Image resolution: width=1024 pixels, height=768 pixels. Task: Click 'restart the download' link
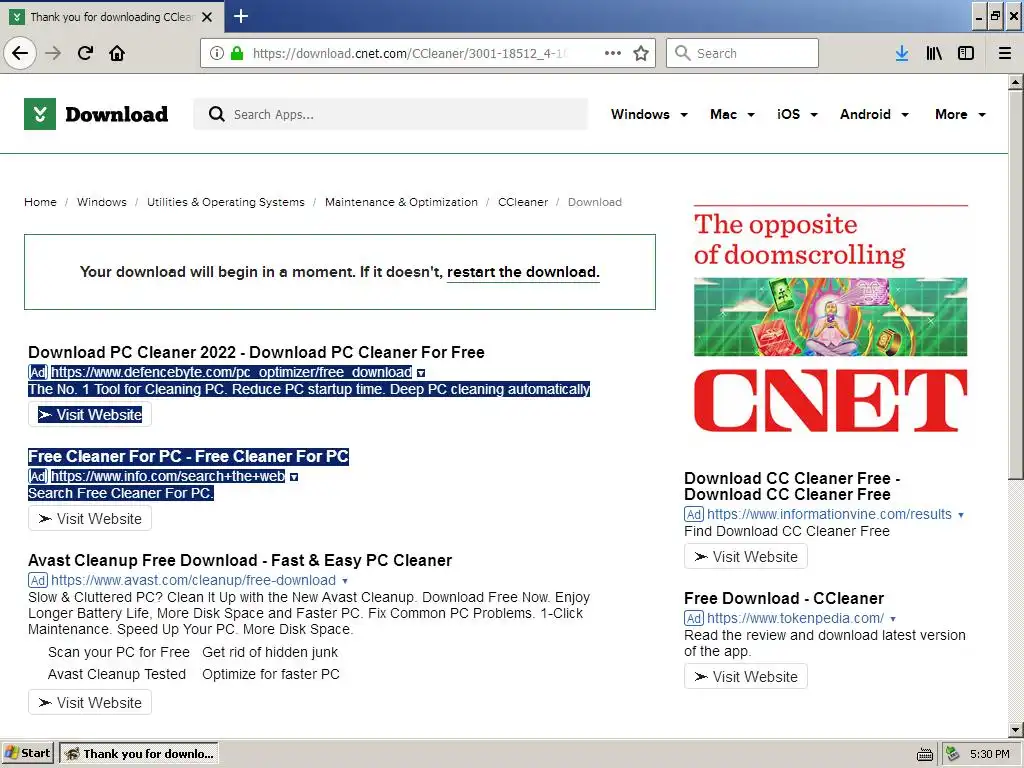pos(523,272)
